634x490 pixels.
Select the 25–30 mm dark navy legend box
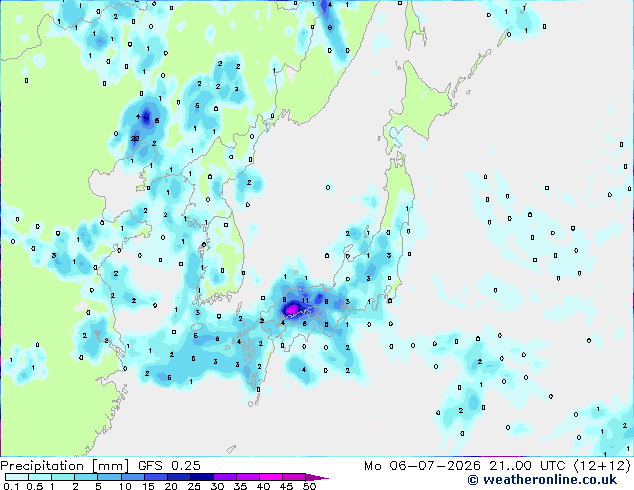pos(201,477)
